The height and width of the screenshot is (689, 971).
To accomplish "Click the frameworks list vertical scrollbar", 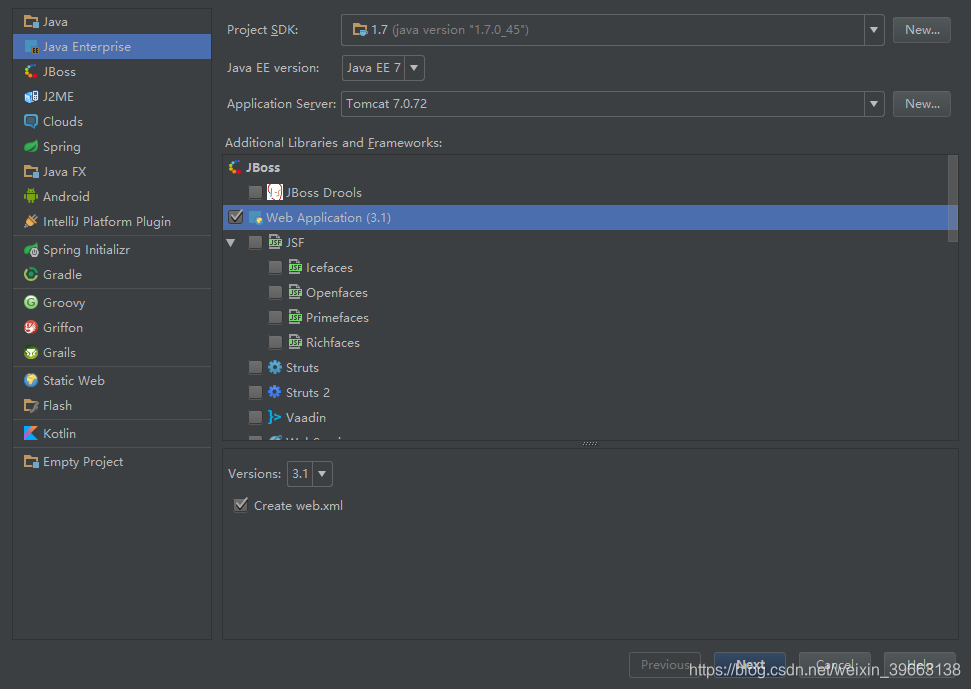I will pos(953,199).
